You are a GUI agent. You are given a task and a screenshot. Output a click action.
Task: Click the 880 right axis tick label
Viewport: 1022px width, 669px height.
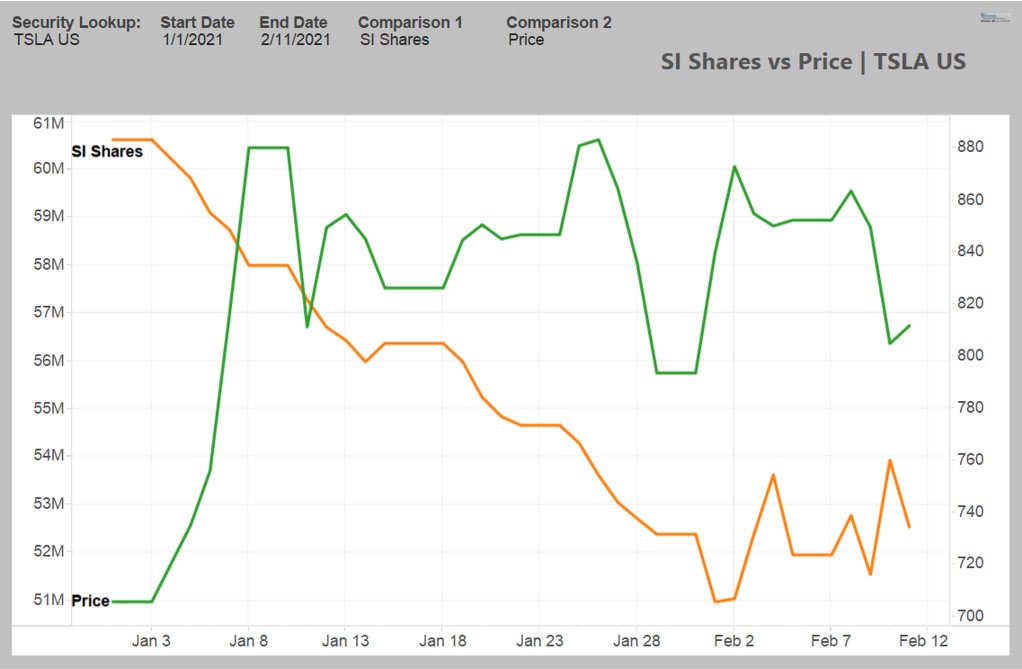click(970, 147)
